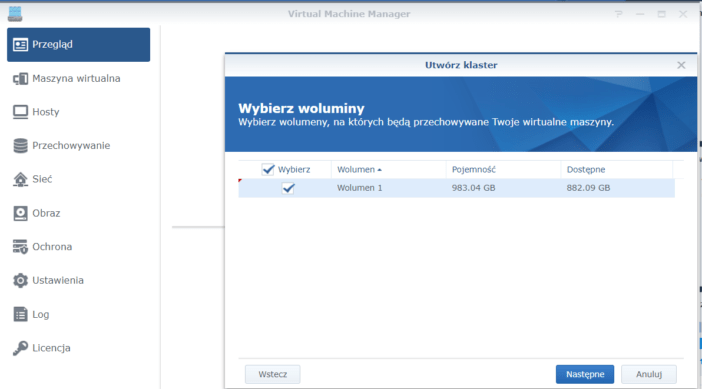Close the Utwórz klaster dialog
Image resolution: width=702 pixels, height=389 pixels.
click(681, 65)
